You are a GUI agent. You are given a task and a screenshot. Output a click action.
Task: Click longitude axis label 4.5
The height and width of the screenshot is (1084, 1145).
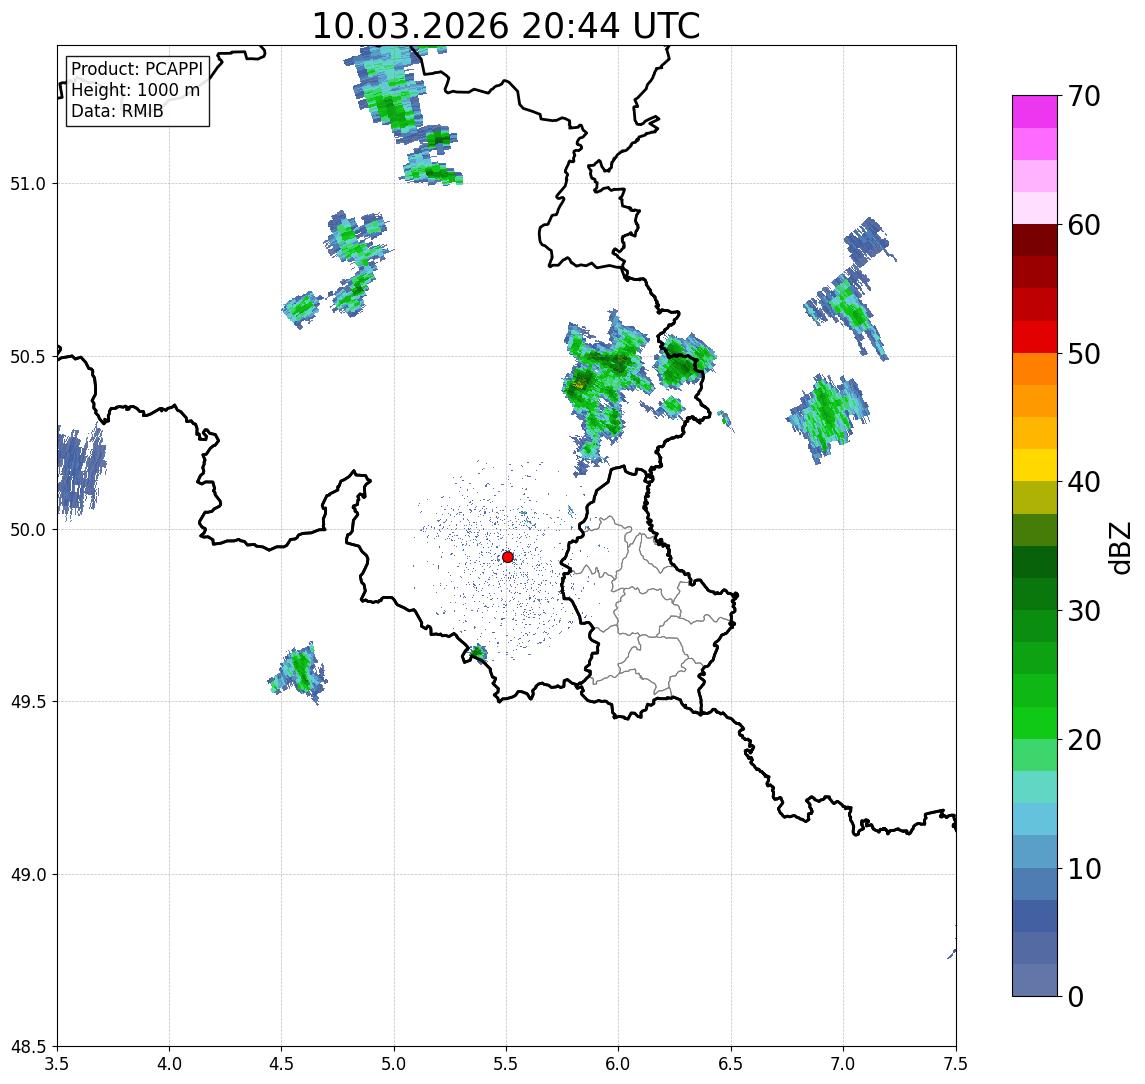pos(282,1064)
